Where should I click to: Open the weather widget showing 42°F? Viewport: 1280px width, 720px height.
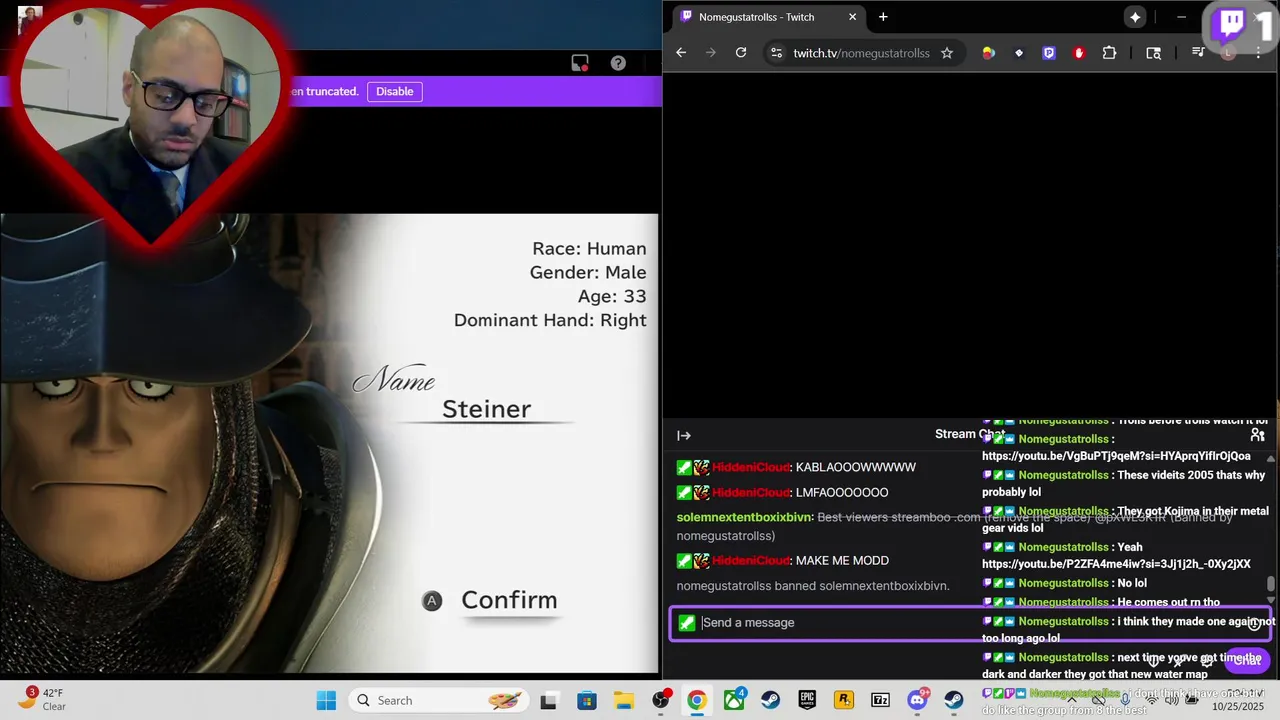coord(42,699)
